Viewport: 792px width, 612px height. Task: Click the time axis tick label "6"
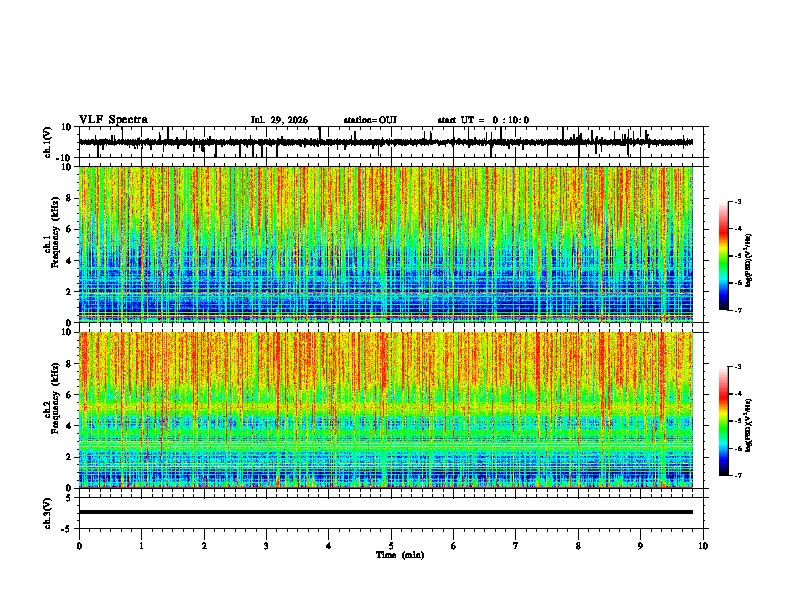pos(454,546)
